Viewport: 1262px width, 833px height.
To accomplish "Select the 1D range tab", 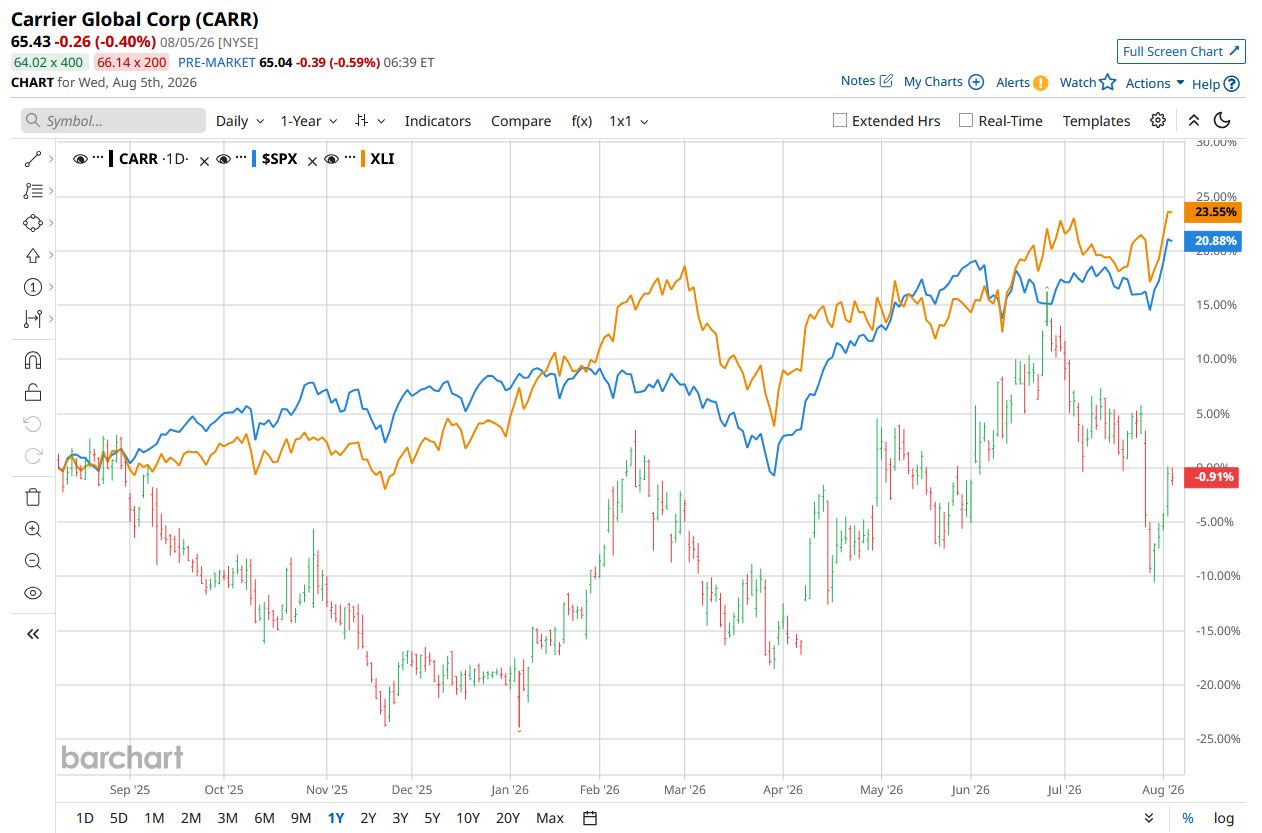I will (x=85, y=818).
